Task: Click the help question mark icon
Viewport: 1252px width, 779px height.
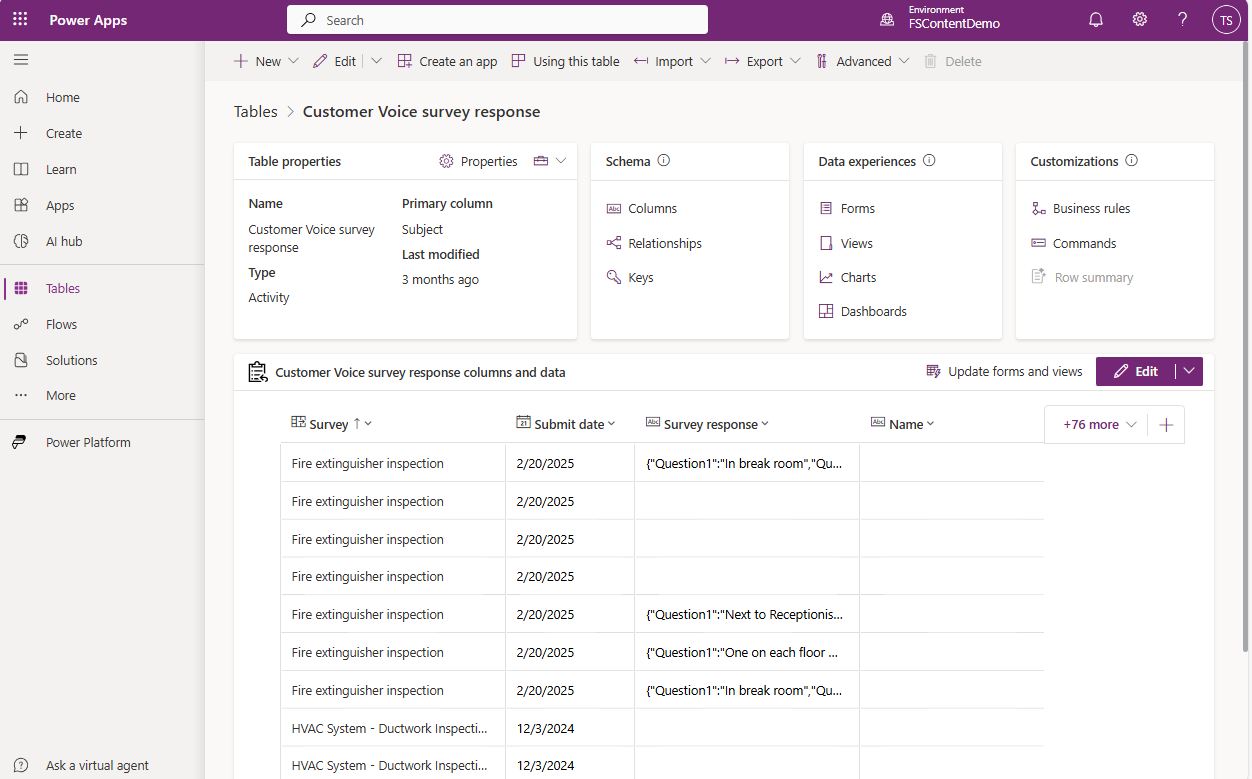Action: (x=1182, y=20)
